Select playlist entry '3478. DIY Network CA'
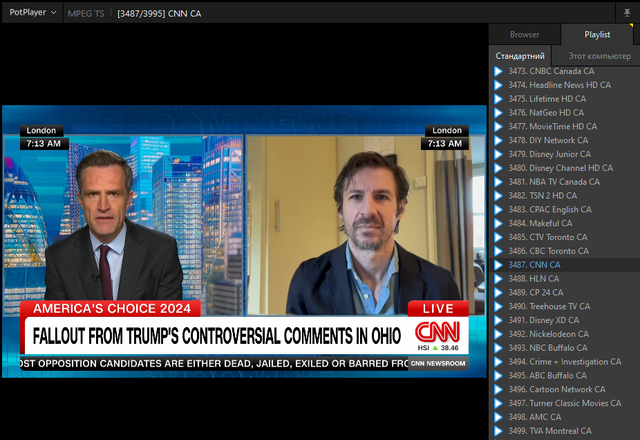This screenshot has height=440, width=640. pyautogui.click(x=565, y=141)
